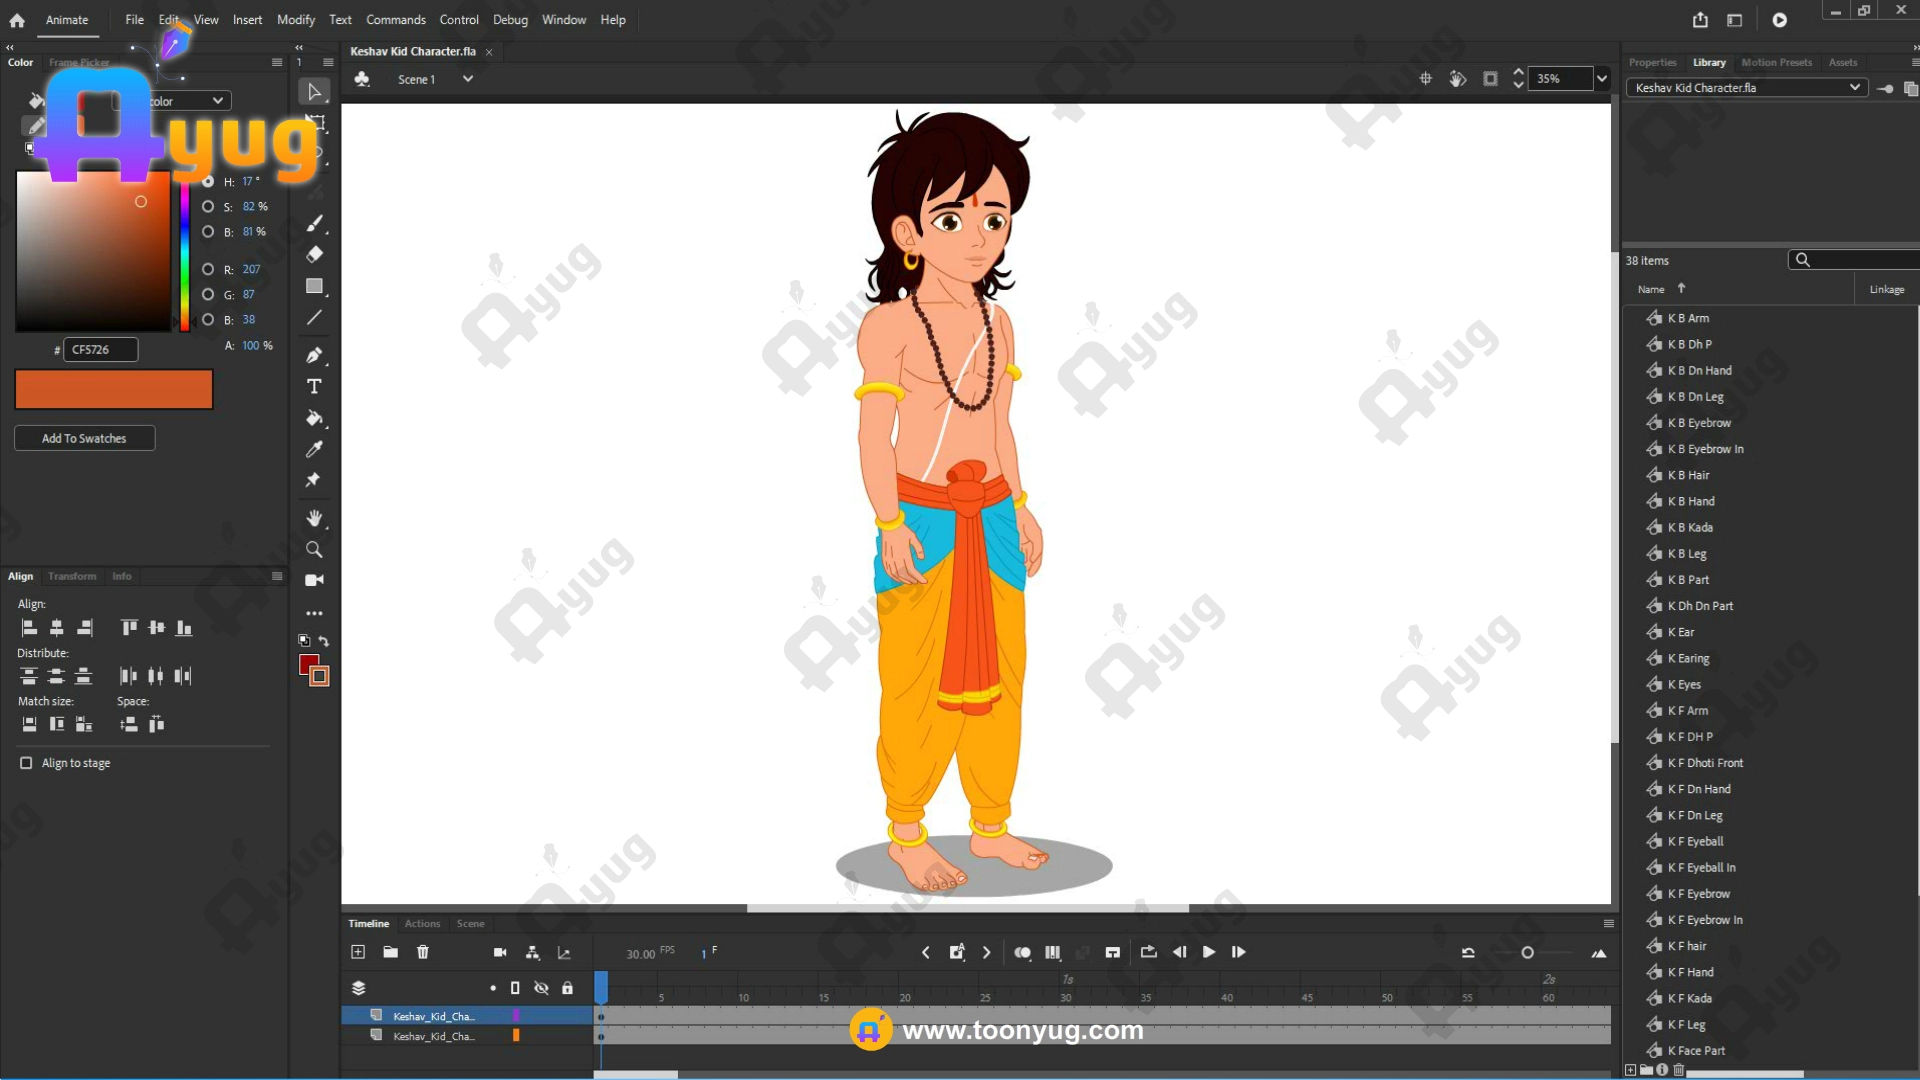Select the Red channel radio button
Viewport: 1920px width, 1080px height.
[208, 269]
